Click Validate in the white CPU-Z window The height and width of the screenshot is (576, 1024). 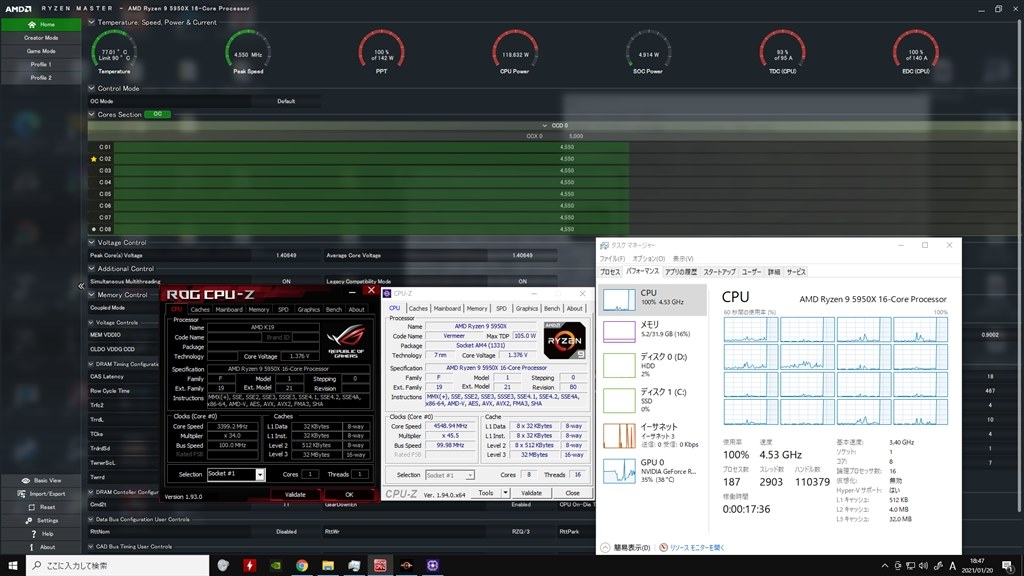click(531, 493)
